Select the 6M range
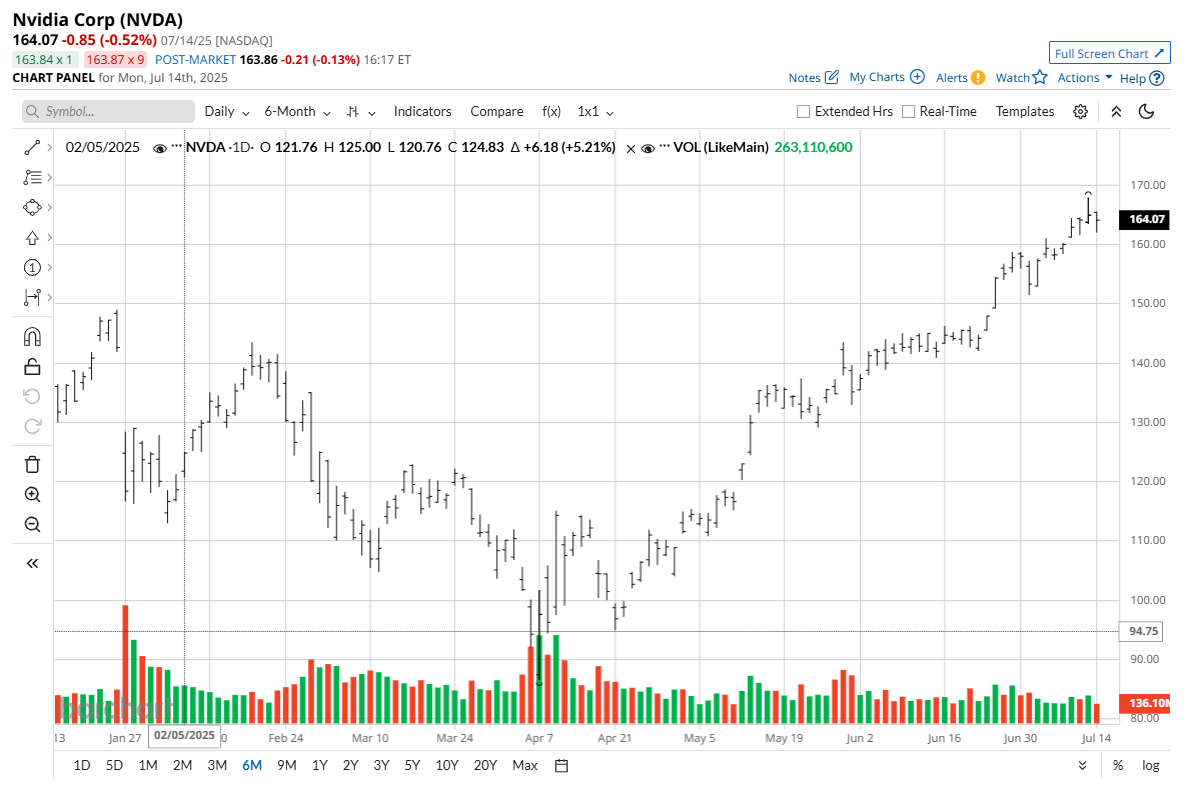 [x=252, y=765]
